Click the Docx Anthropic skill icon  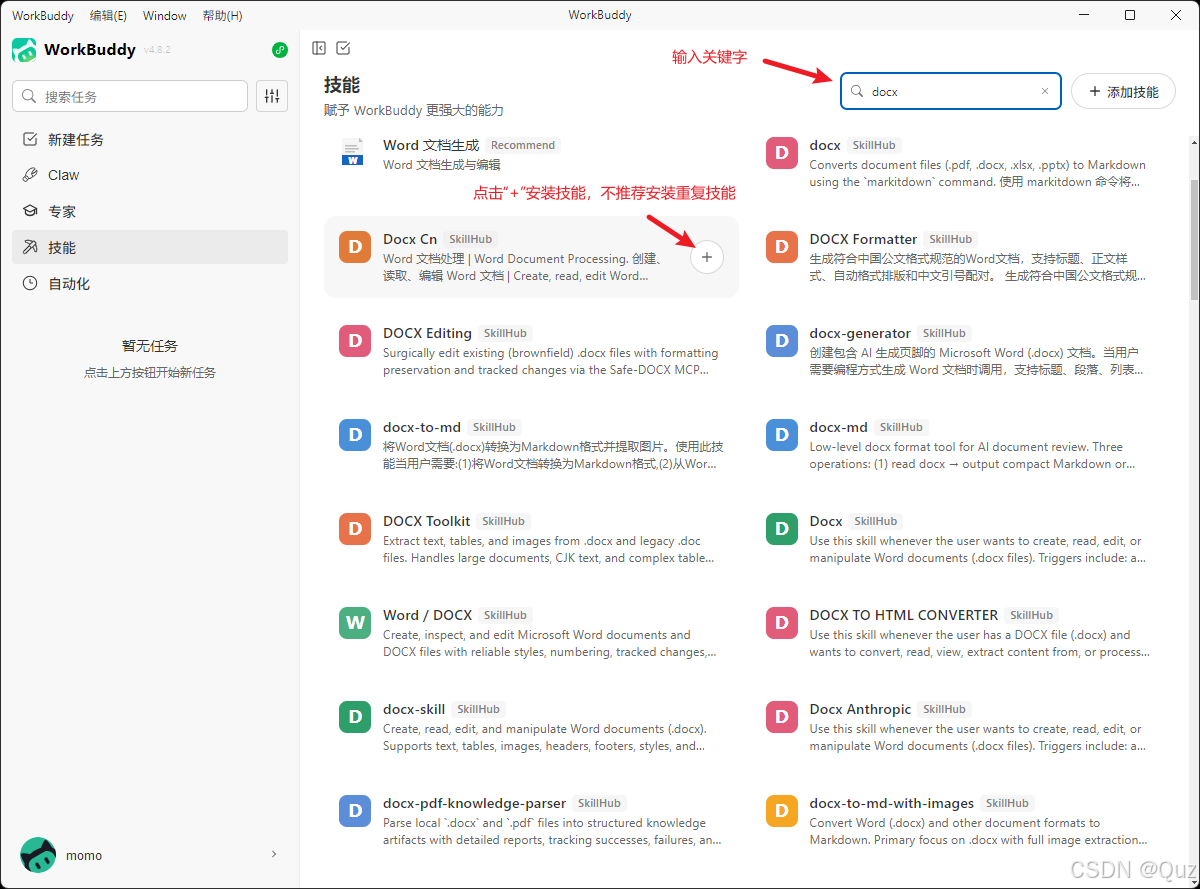point(782,717)
